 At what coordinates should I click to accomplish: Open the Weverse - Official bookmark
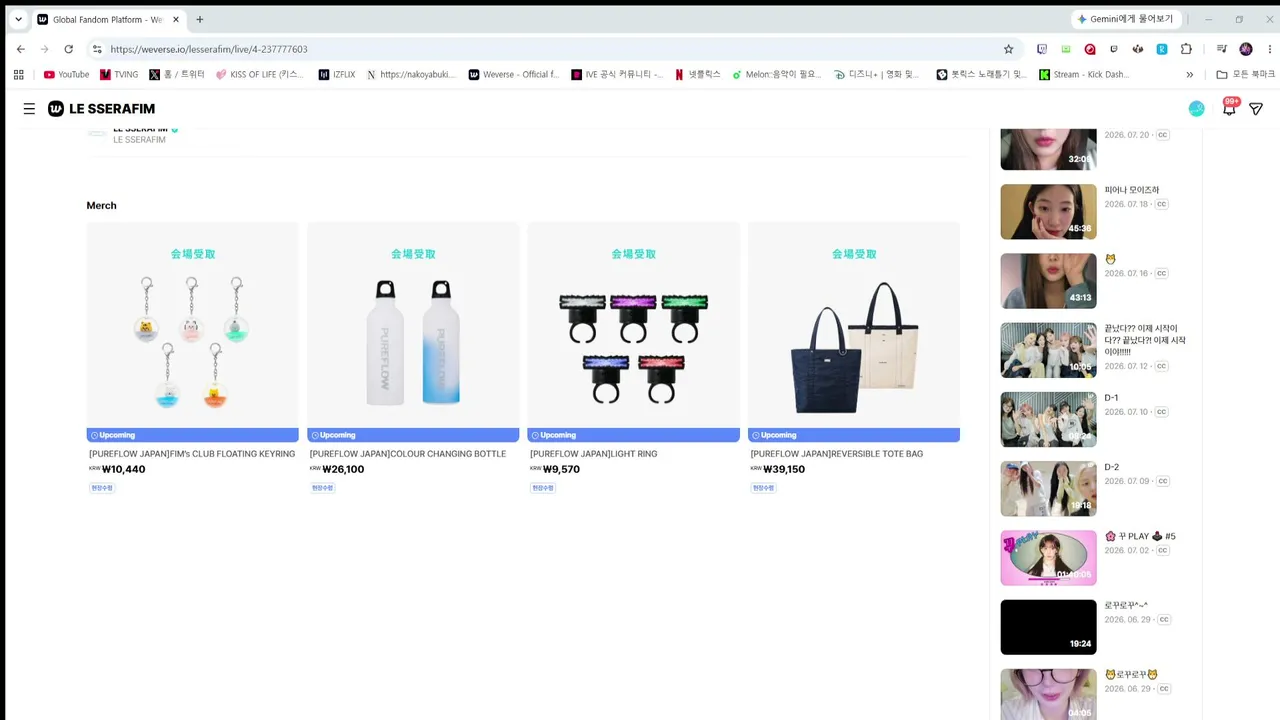coord(514,74)
